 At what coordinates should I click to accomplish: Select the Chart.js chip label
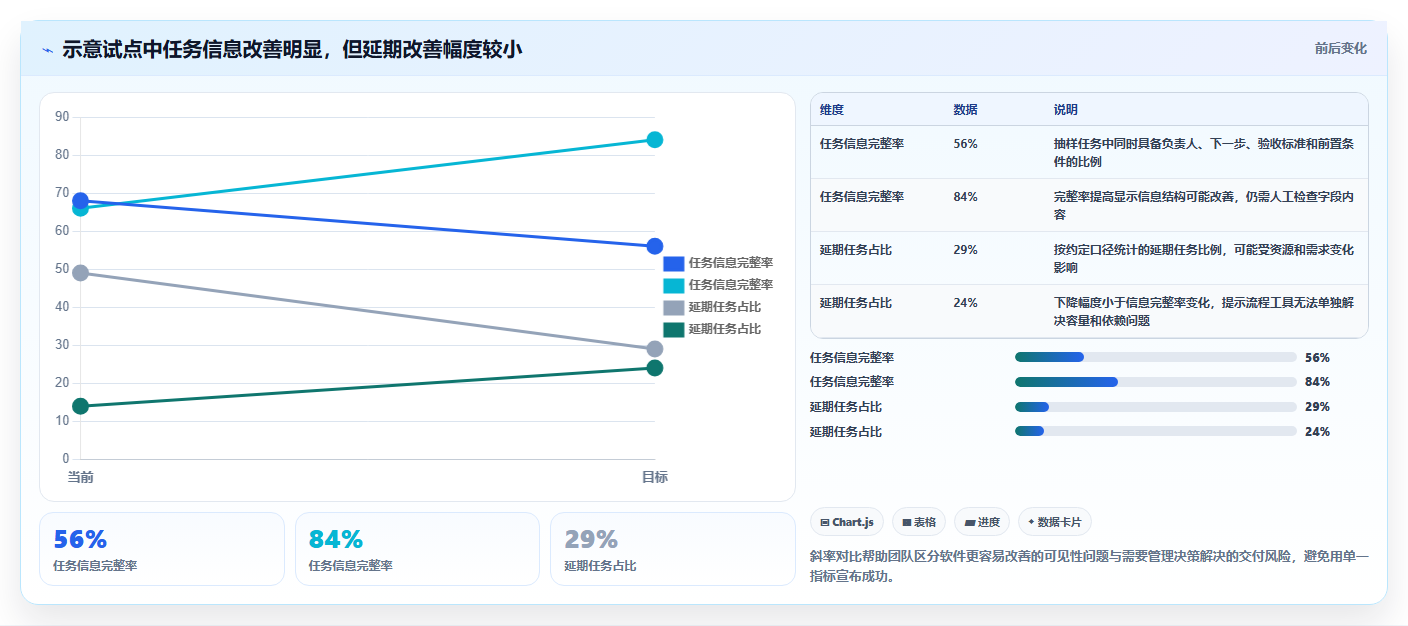(853, 522)
